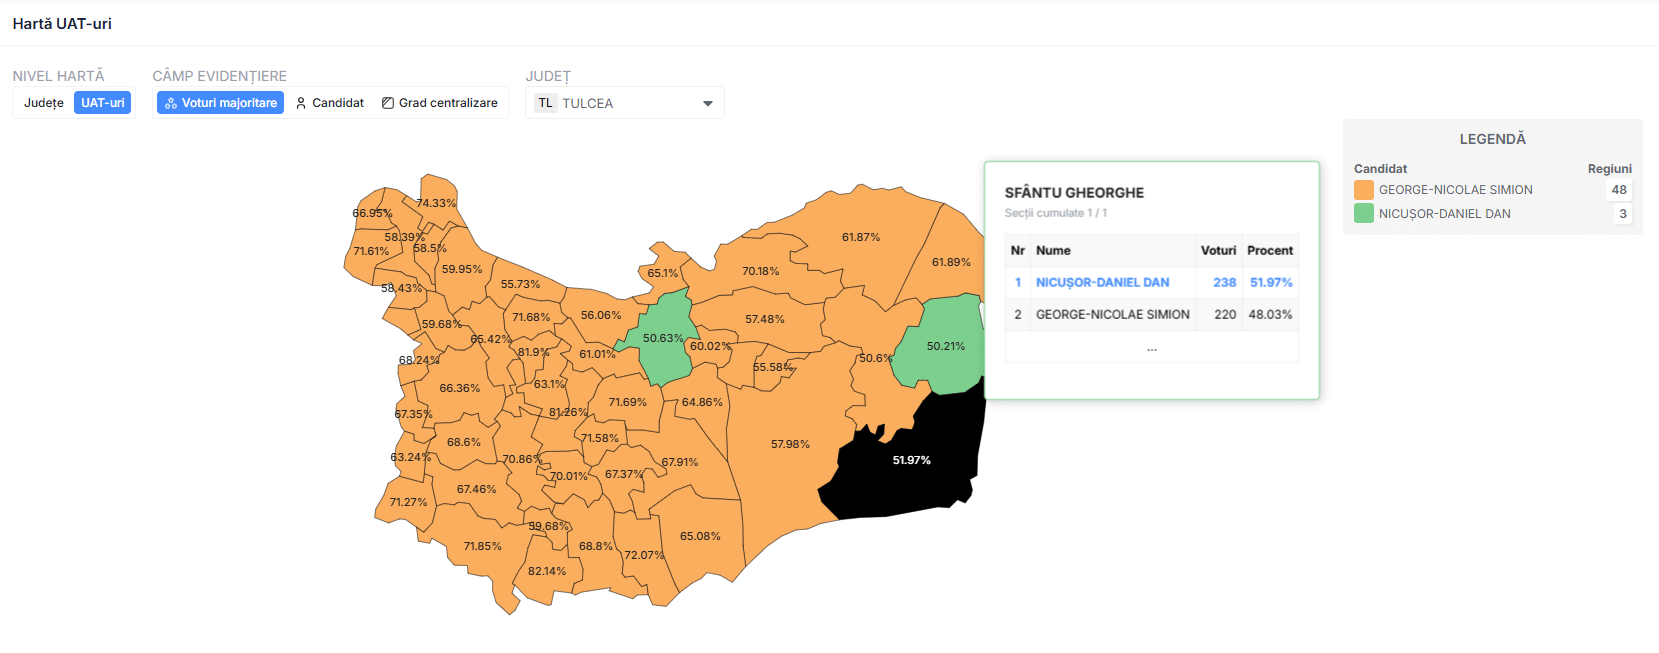This screenshot has height=653, width=1659.
Task: Enable Grad centralizare highlighting
Action: [440, 103]
